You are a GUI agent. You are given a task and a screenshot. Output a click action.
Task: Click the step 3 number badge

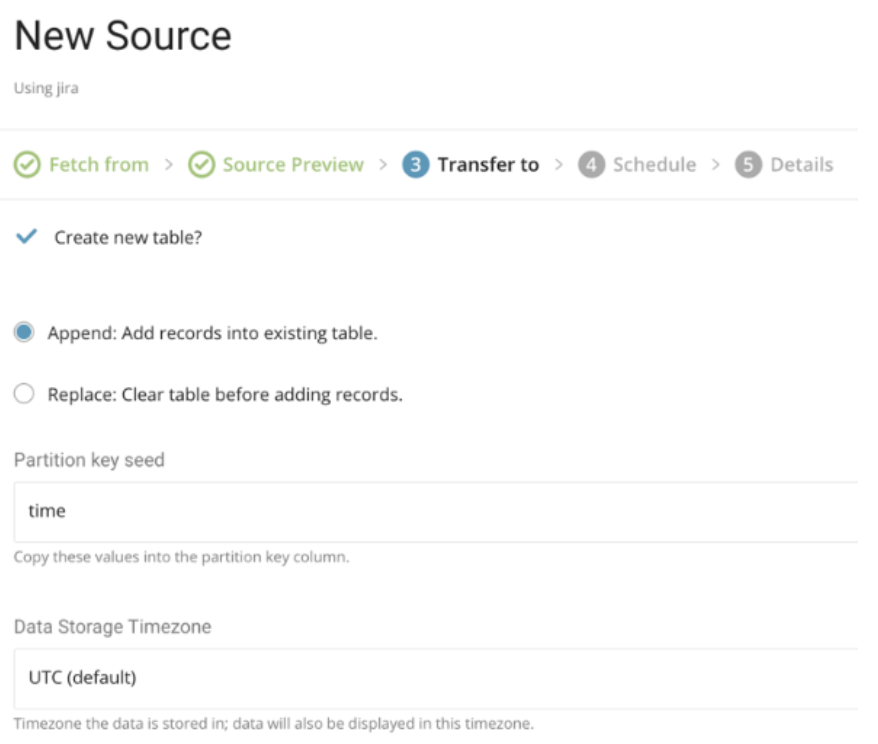click(x=415, y=165)
